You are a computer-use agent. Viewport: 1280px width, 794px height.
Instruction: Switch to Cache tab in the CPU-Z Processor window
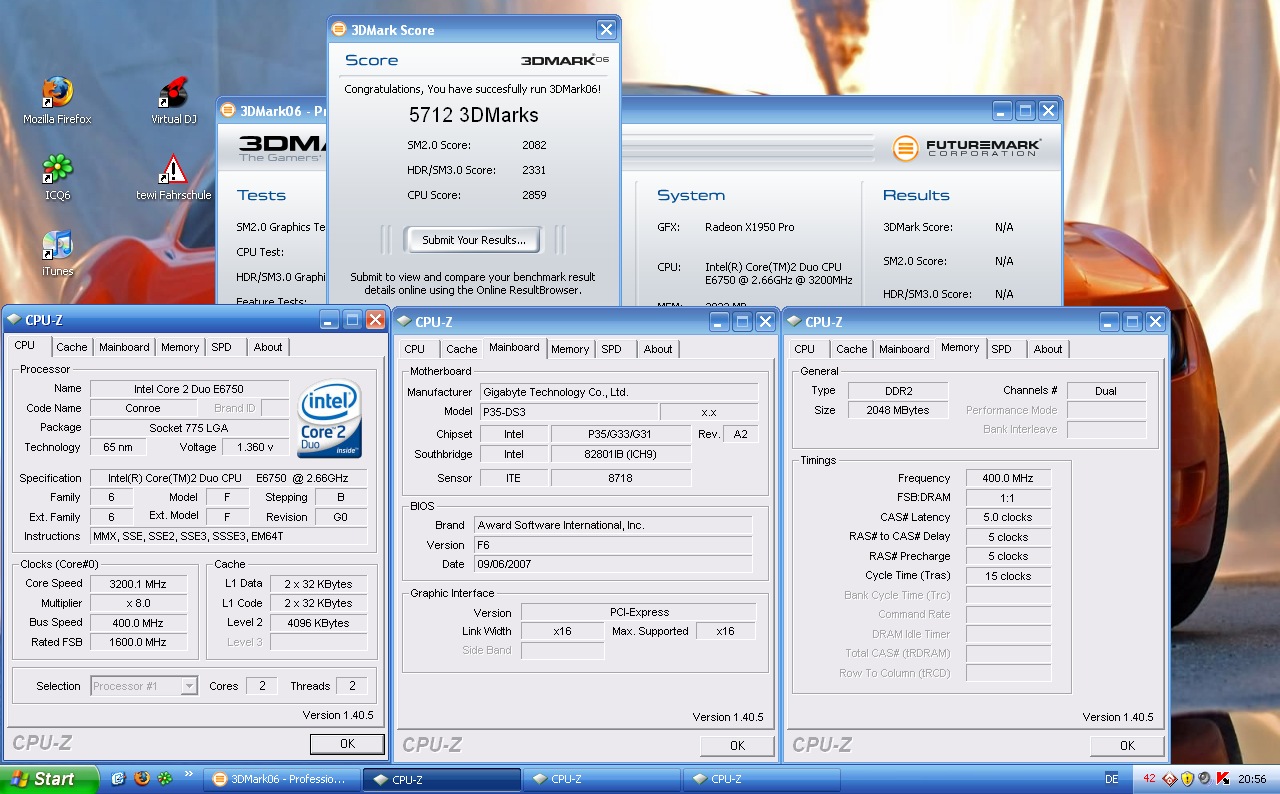click(x=71, y=347)
